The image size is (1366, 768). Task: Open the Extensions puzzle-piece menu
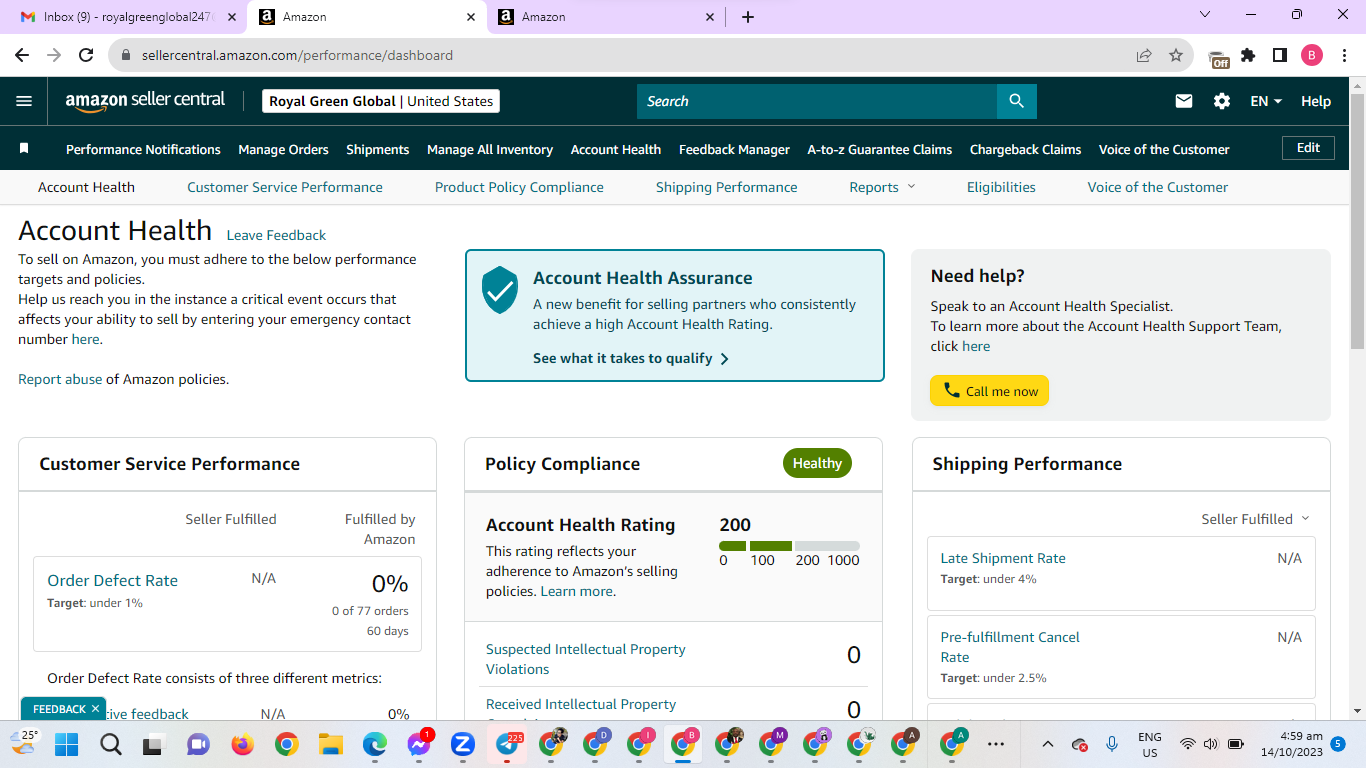coord(1248,56)
